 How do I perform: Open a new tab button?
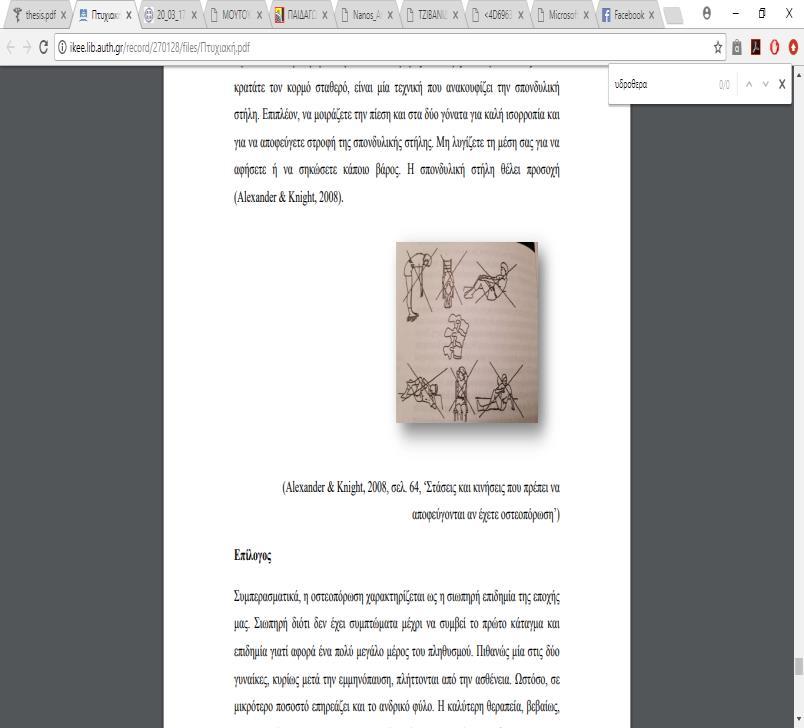point(674,16)
